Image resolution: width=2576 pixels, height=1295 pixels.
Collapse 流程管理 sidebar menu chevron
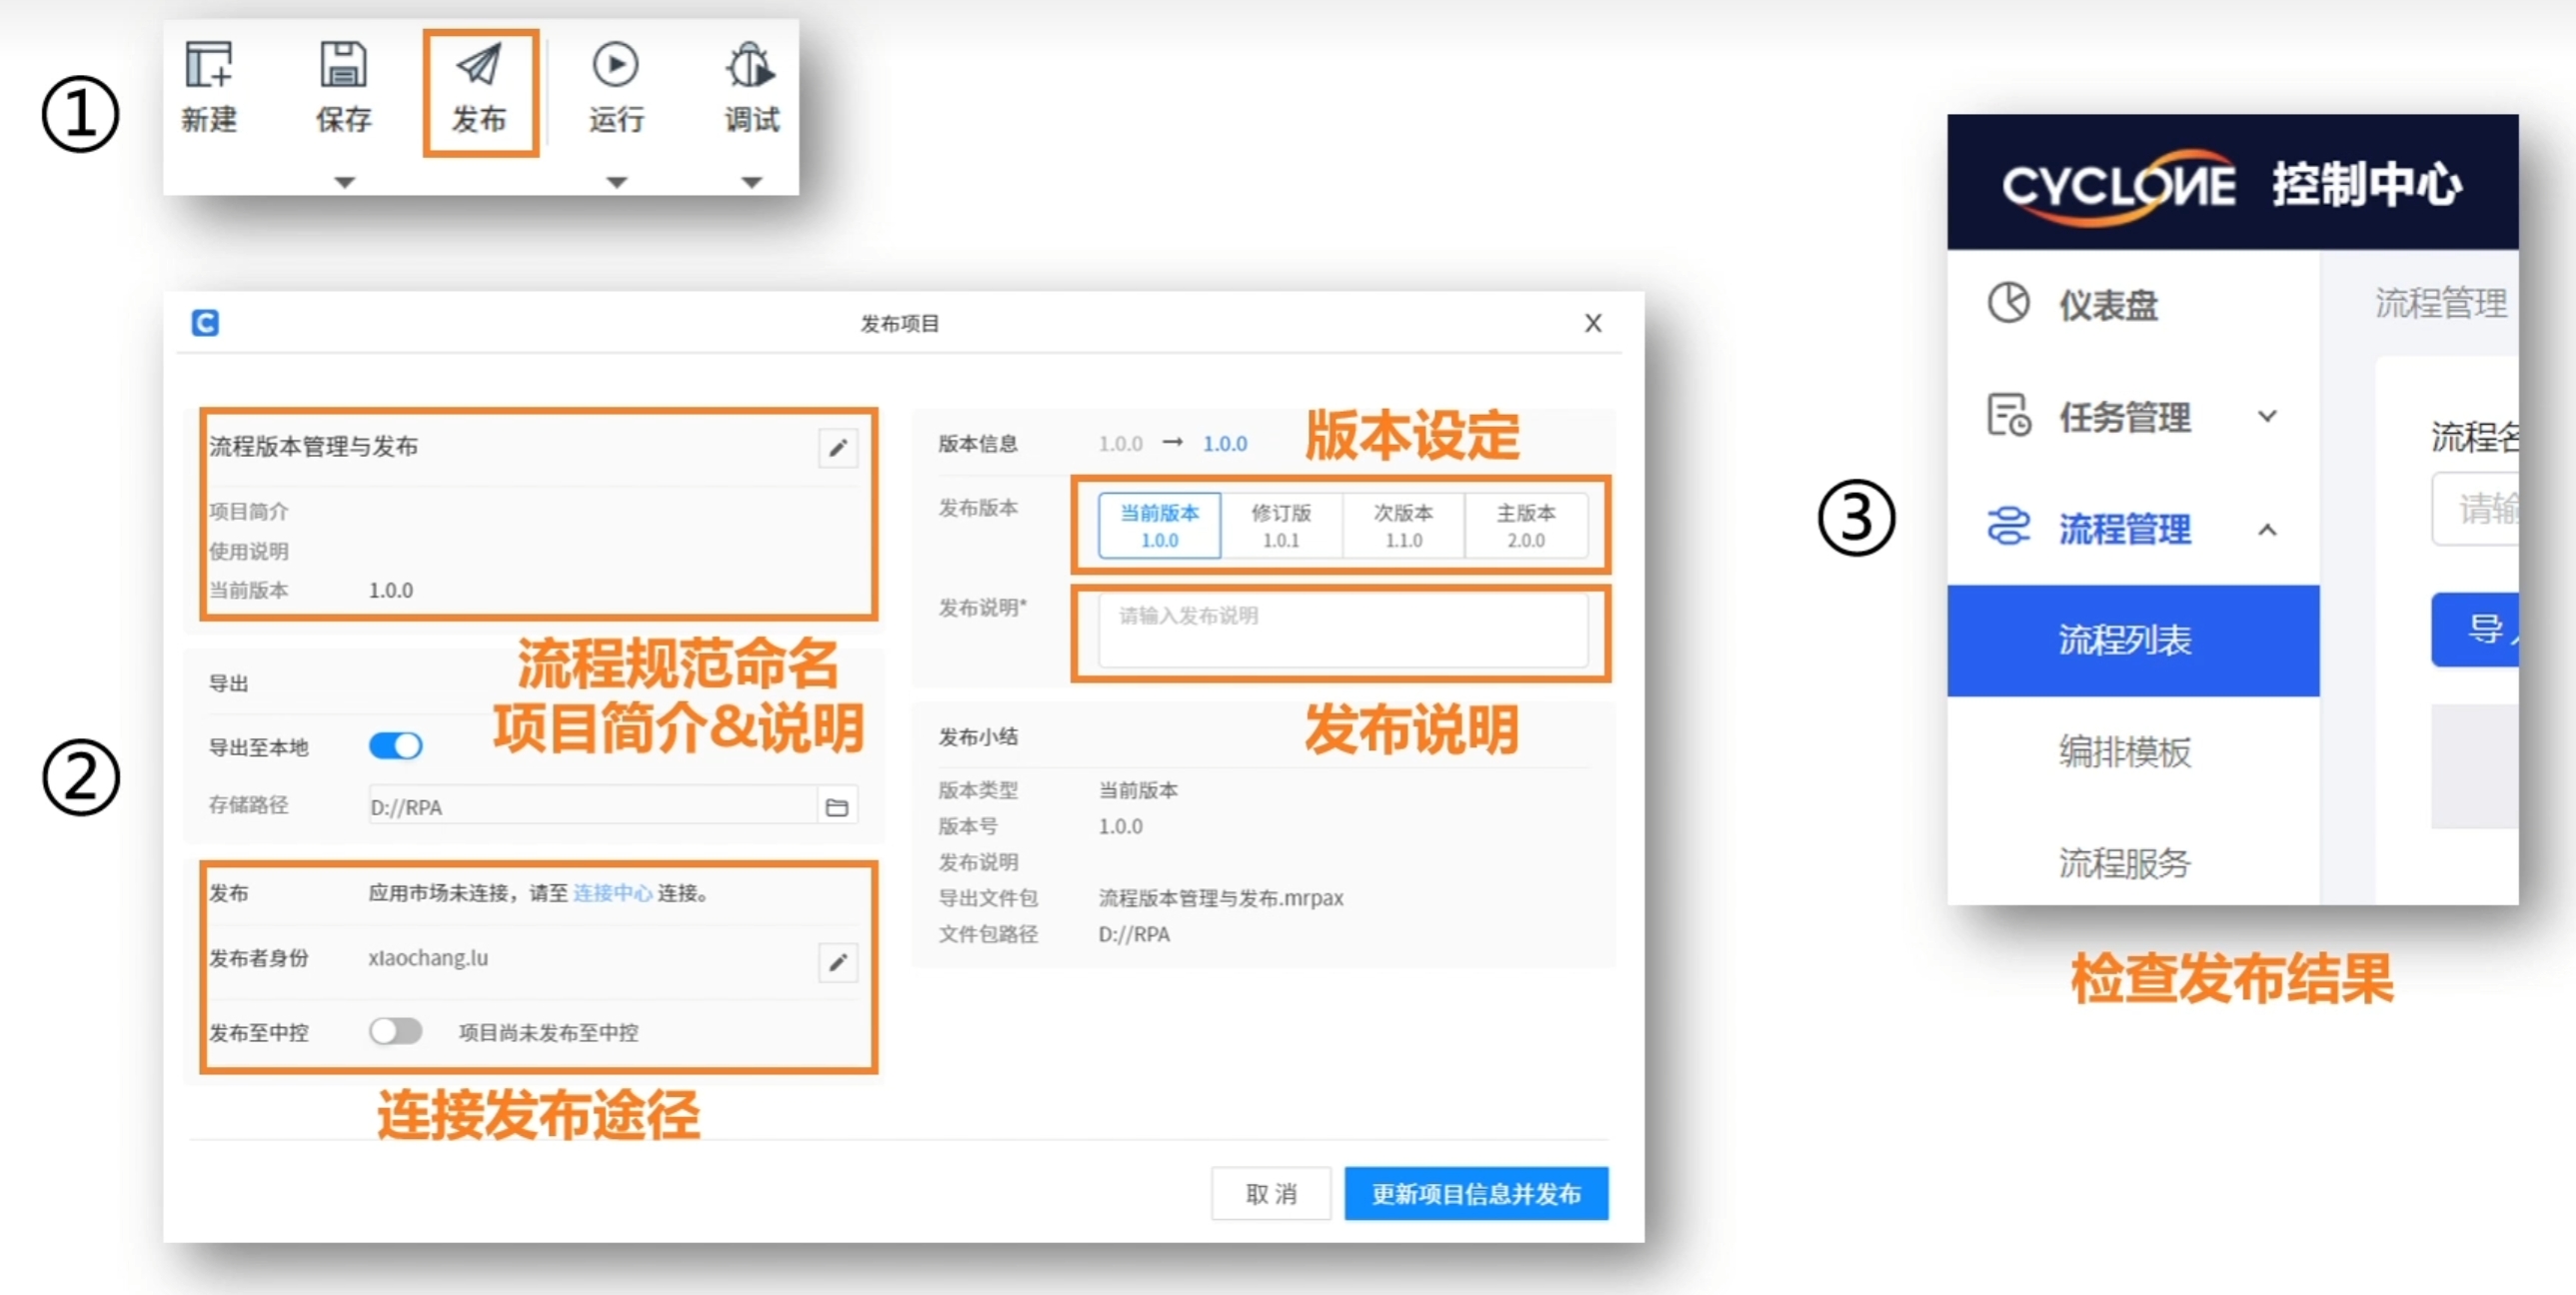[x=2267, y=530]
